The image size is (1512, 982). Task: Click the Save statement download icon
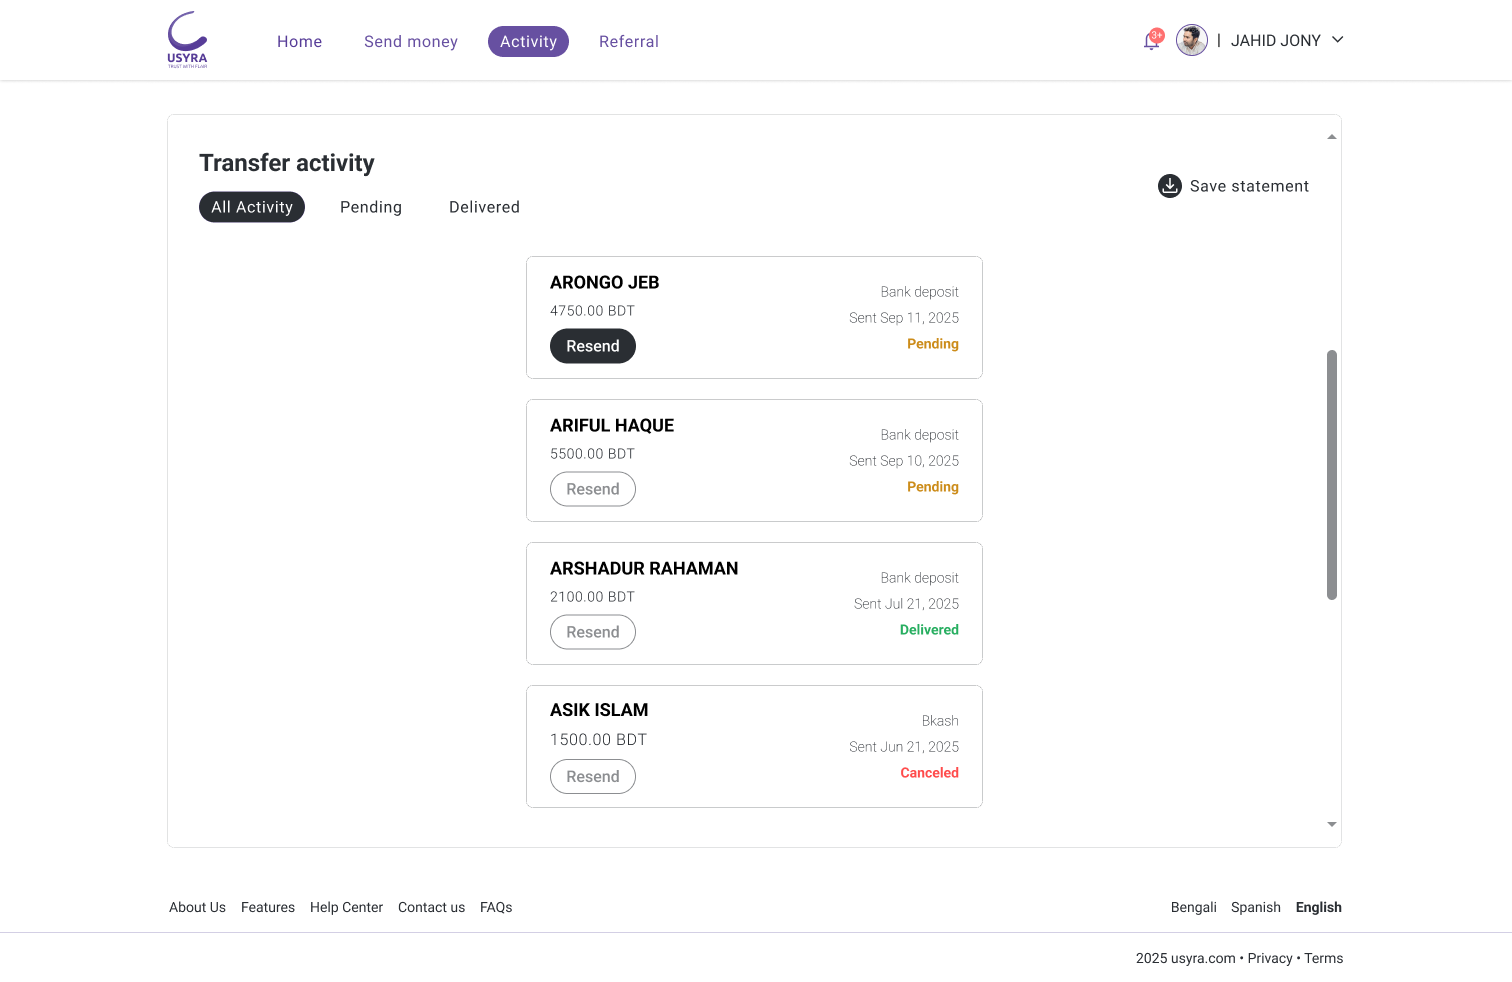pyautogui.click(x=1169, y=186)
